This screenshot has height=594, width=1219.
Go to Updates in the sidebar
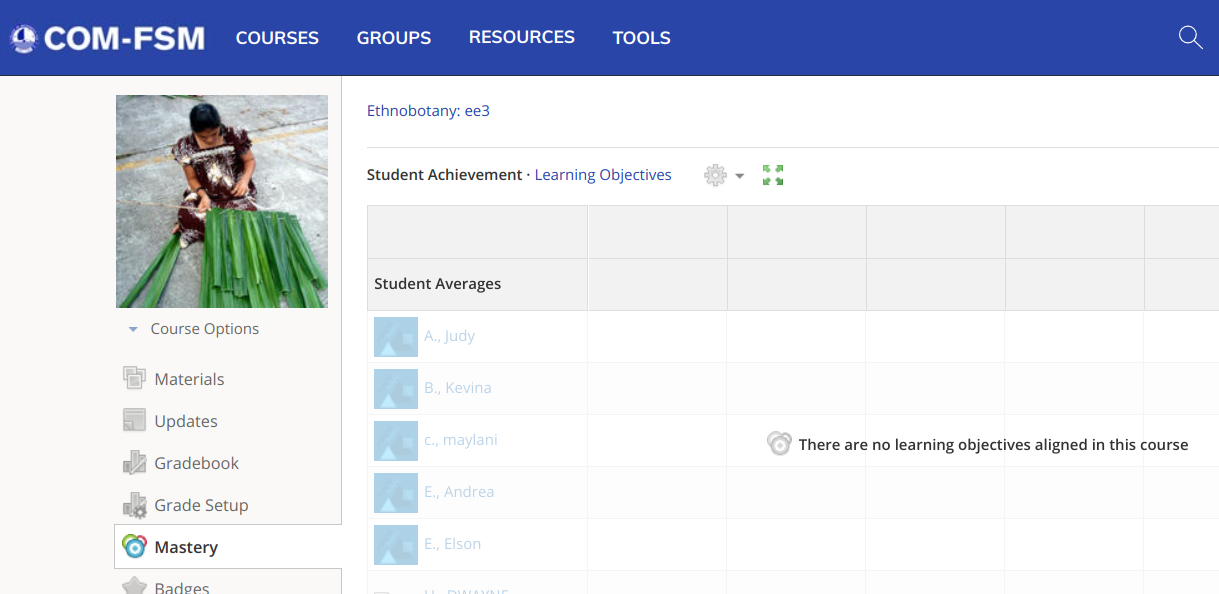186,421
